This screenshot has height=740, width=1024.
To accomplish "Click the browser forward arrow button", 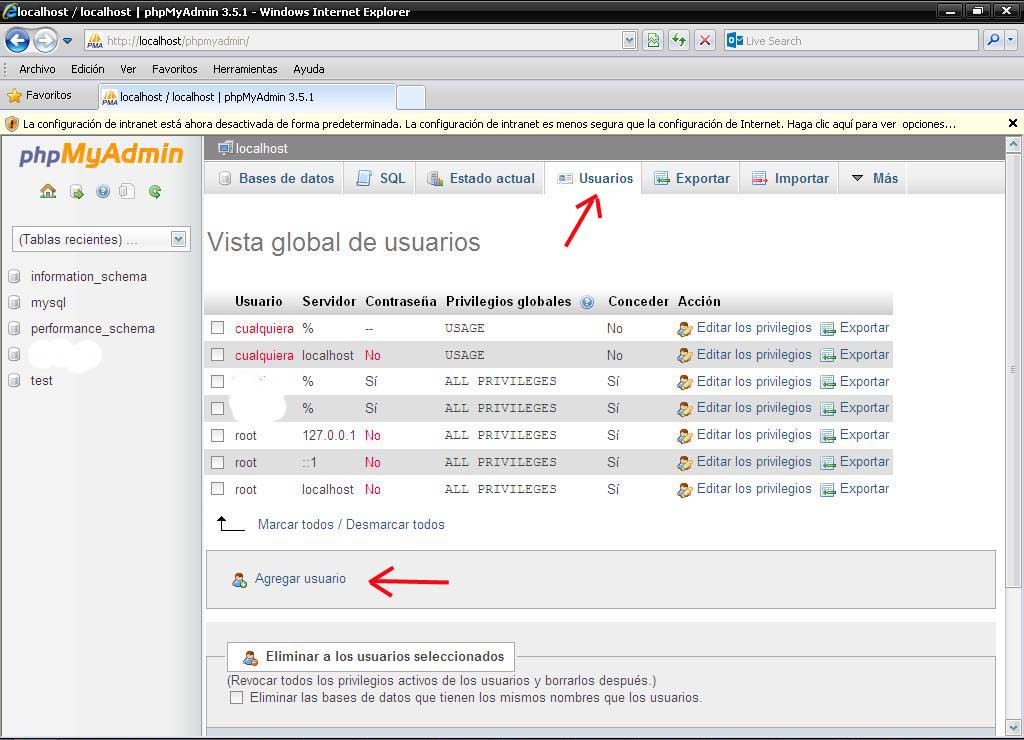I will (x=45, y=40).
